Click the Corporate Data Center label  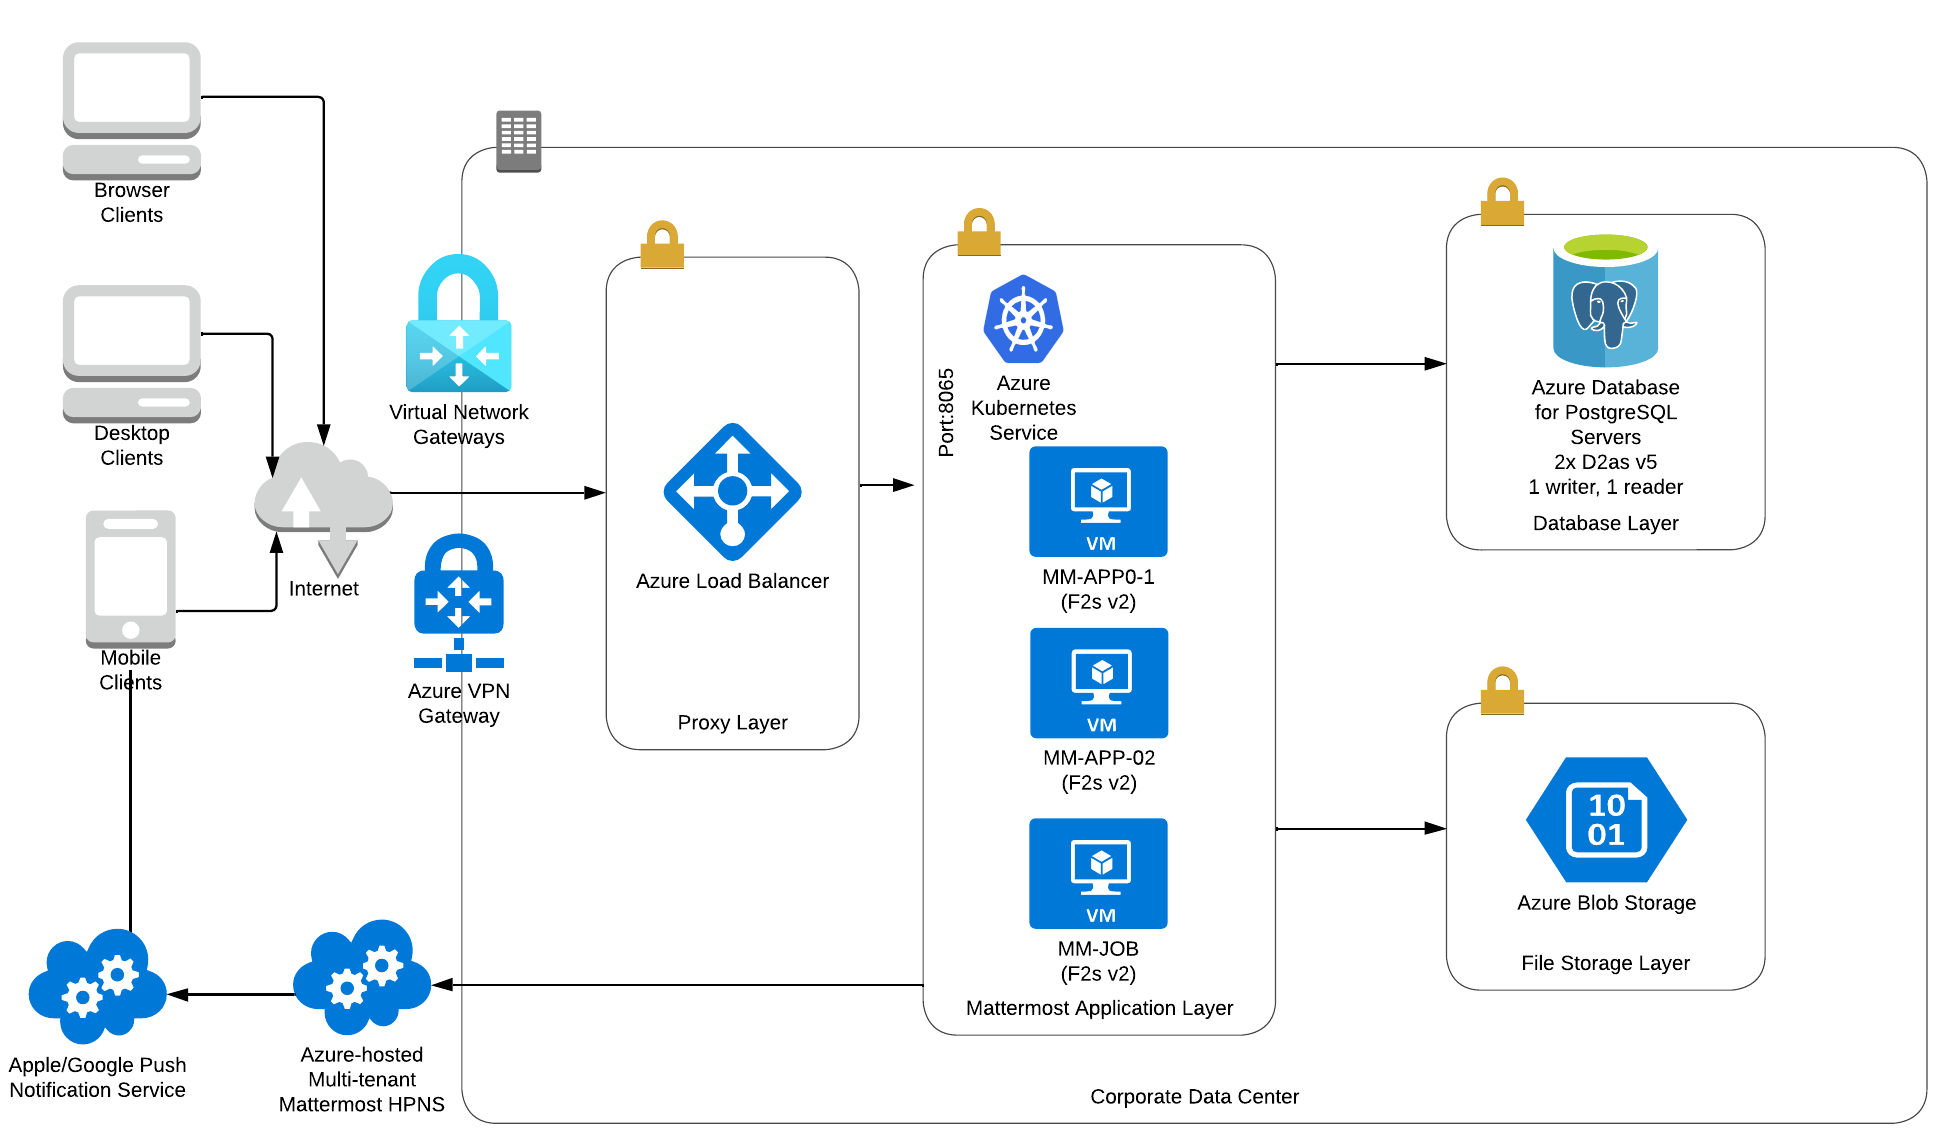[1194, 1096]
